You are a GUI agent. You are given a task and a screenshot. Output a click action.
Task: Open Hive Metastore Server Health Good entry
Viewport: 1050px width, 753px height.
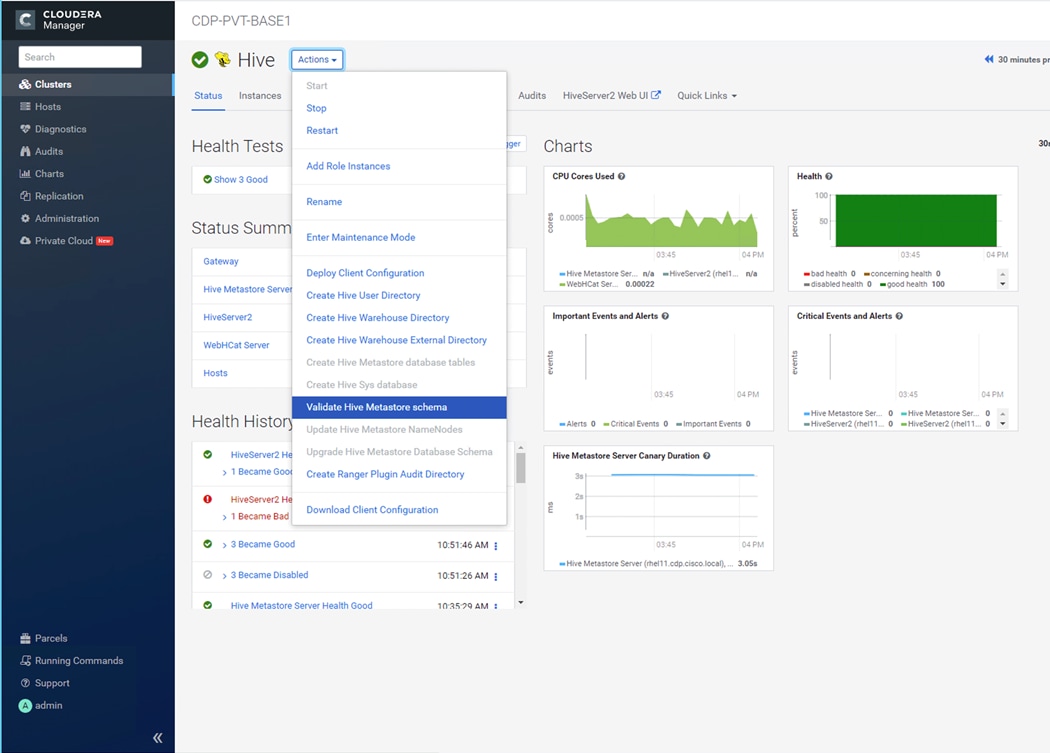pyautogui.click(x=301, y=605)
